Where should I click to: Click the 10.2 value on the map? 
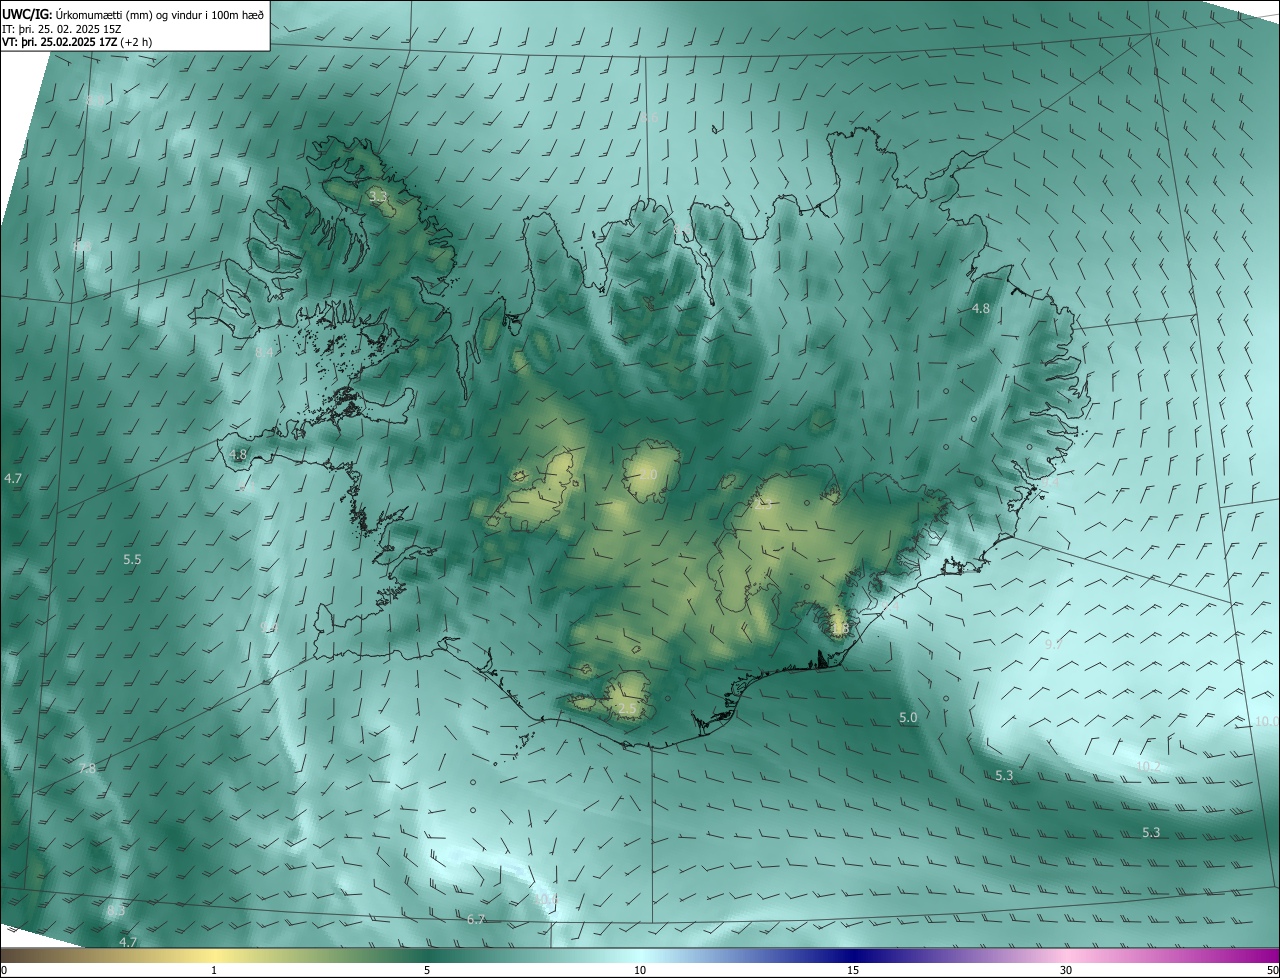click(1150, 767)
